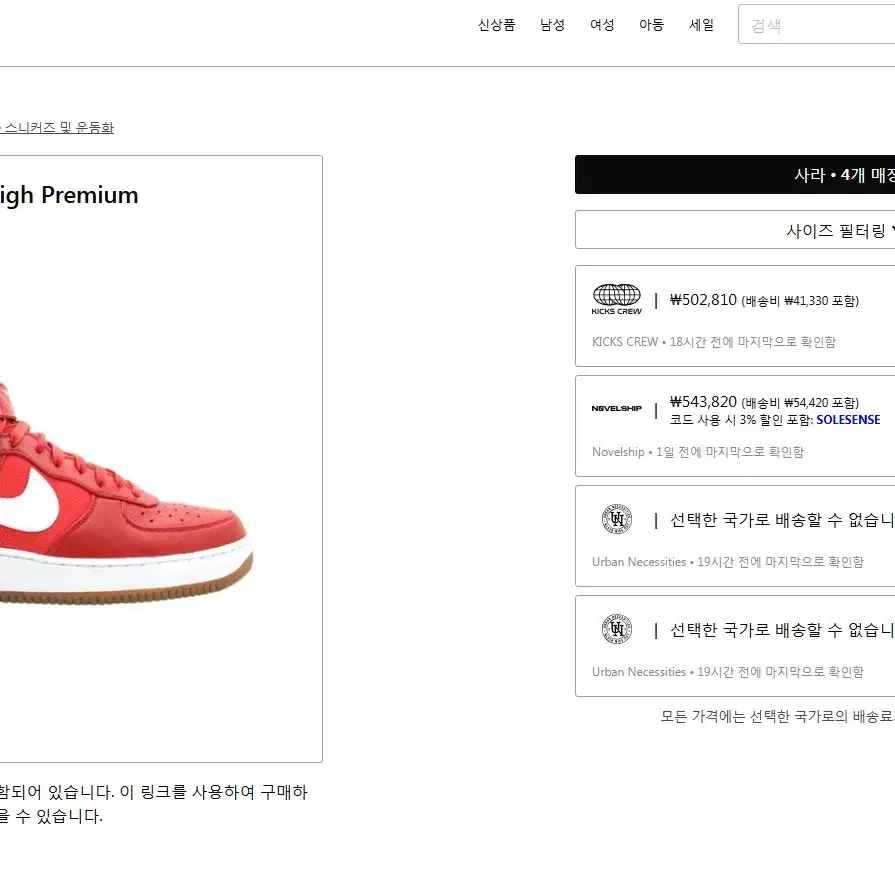Click the first Urban Necessities logo
895x895 pixels.
[616, 519]
